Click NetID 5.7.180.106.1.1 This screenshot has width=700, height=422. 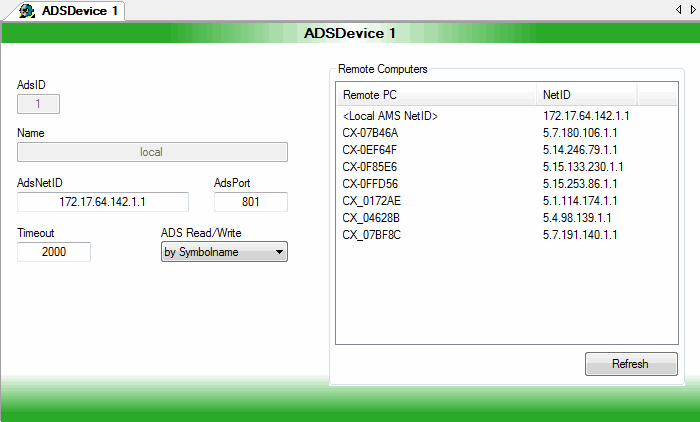point(580,133)
